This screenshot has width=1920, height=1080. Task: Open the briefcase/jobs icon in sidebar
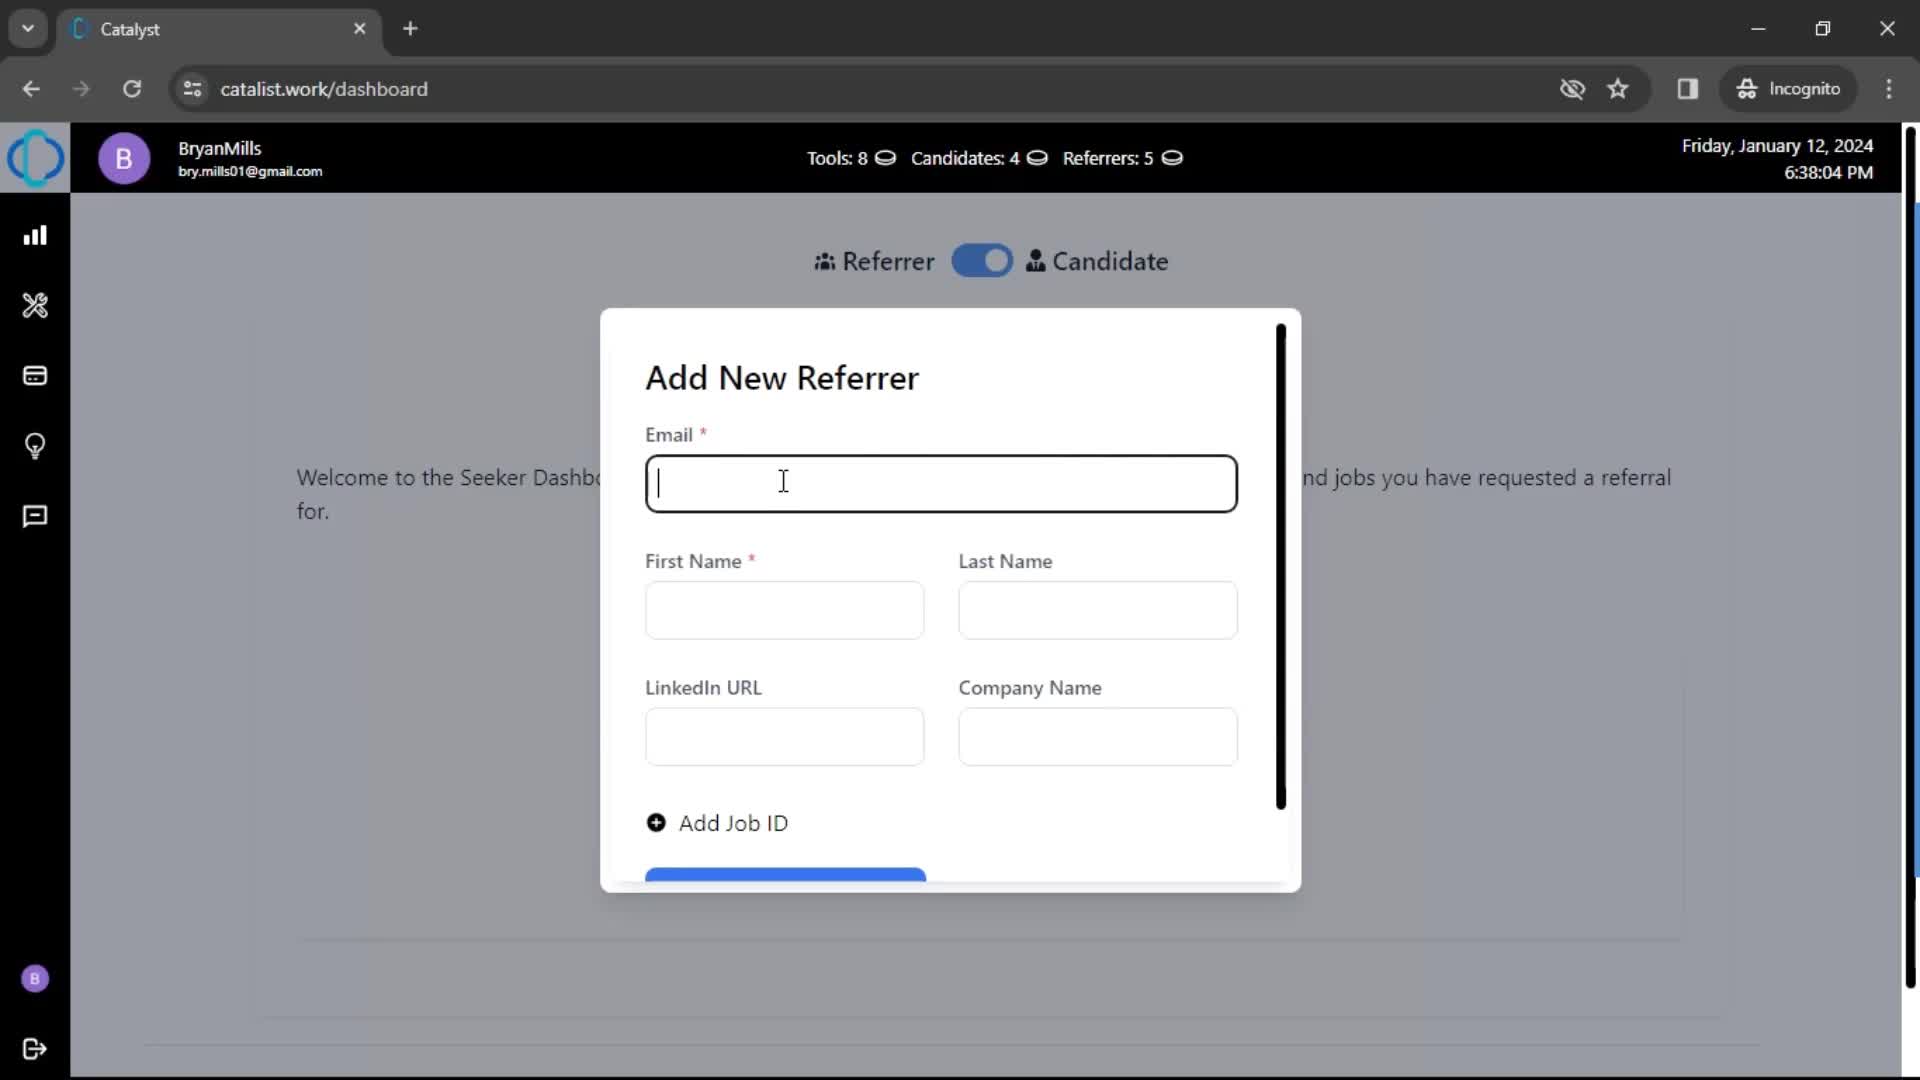[36, 376]
